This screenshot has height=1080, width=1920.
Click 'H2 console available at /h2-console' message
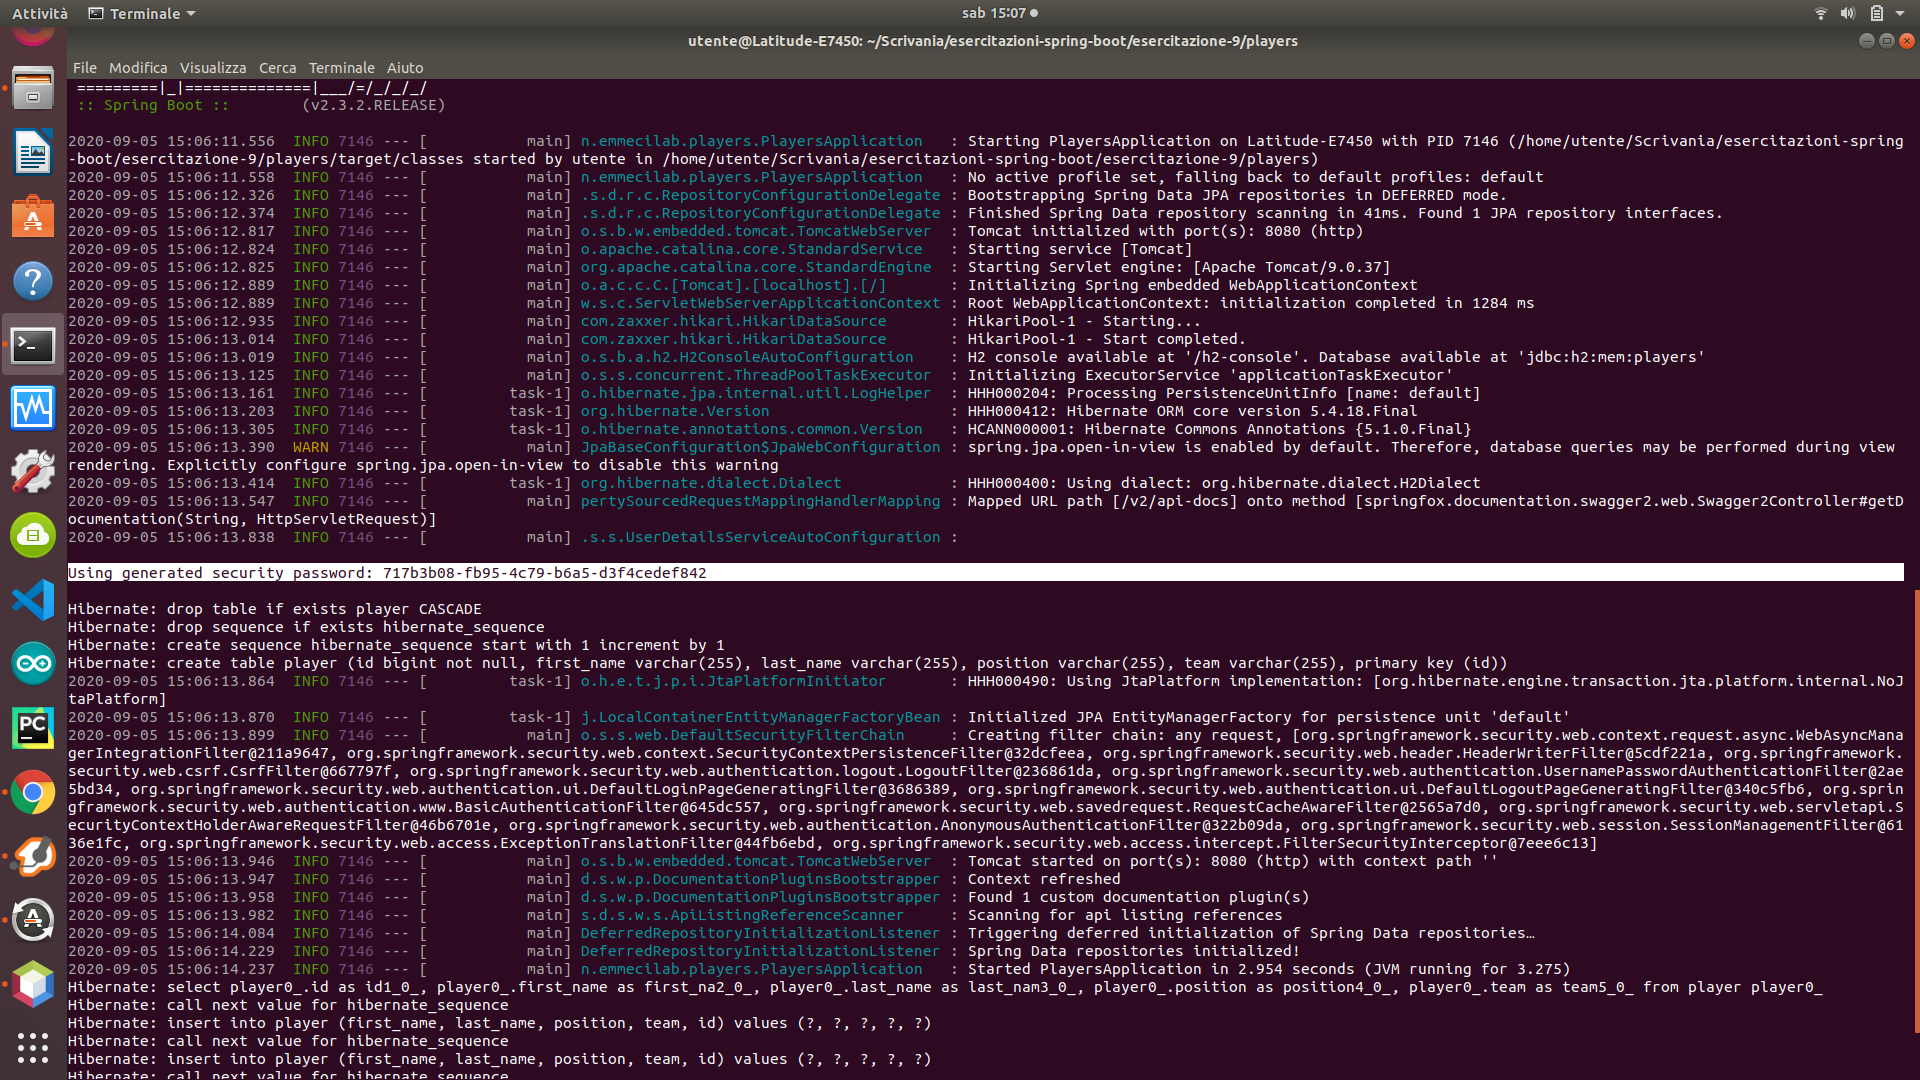(x=1336, y=357)
